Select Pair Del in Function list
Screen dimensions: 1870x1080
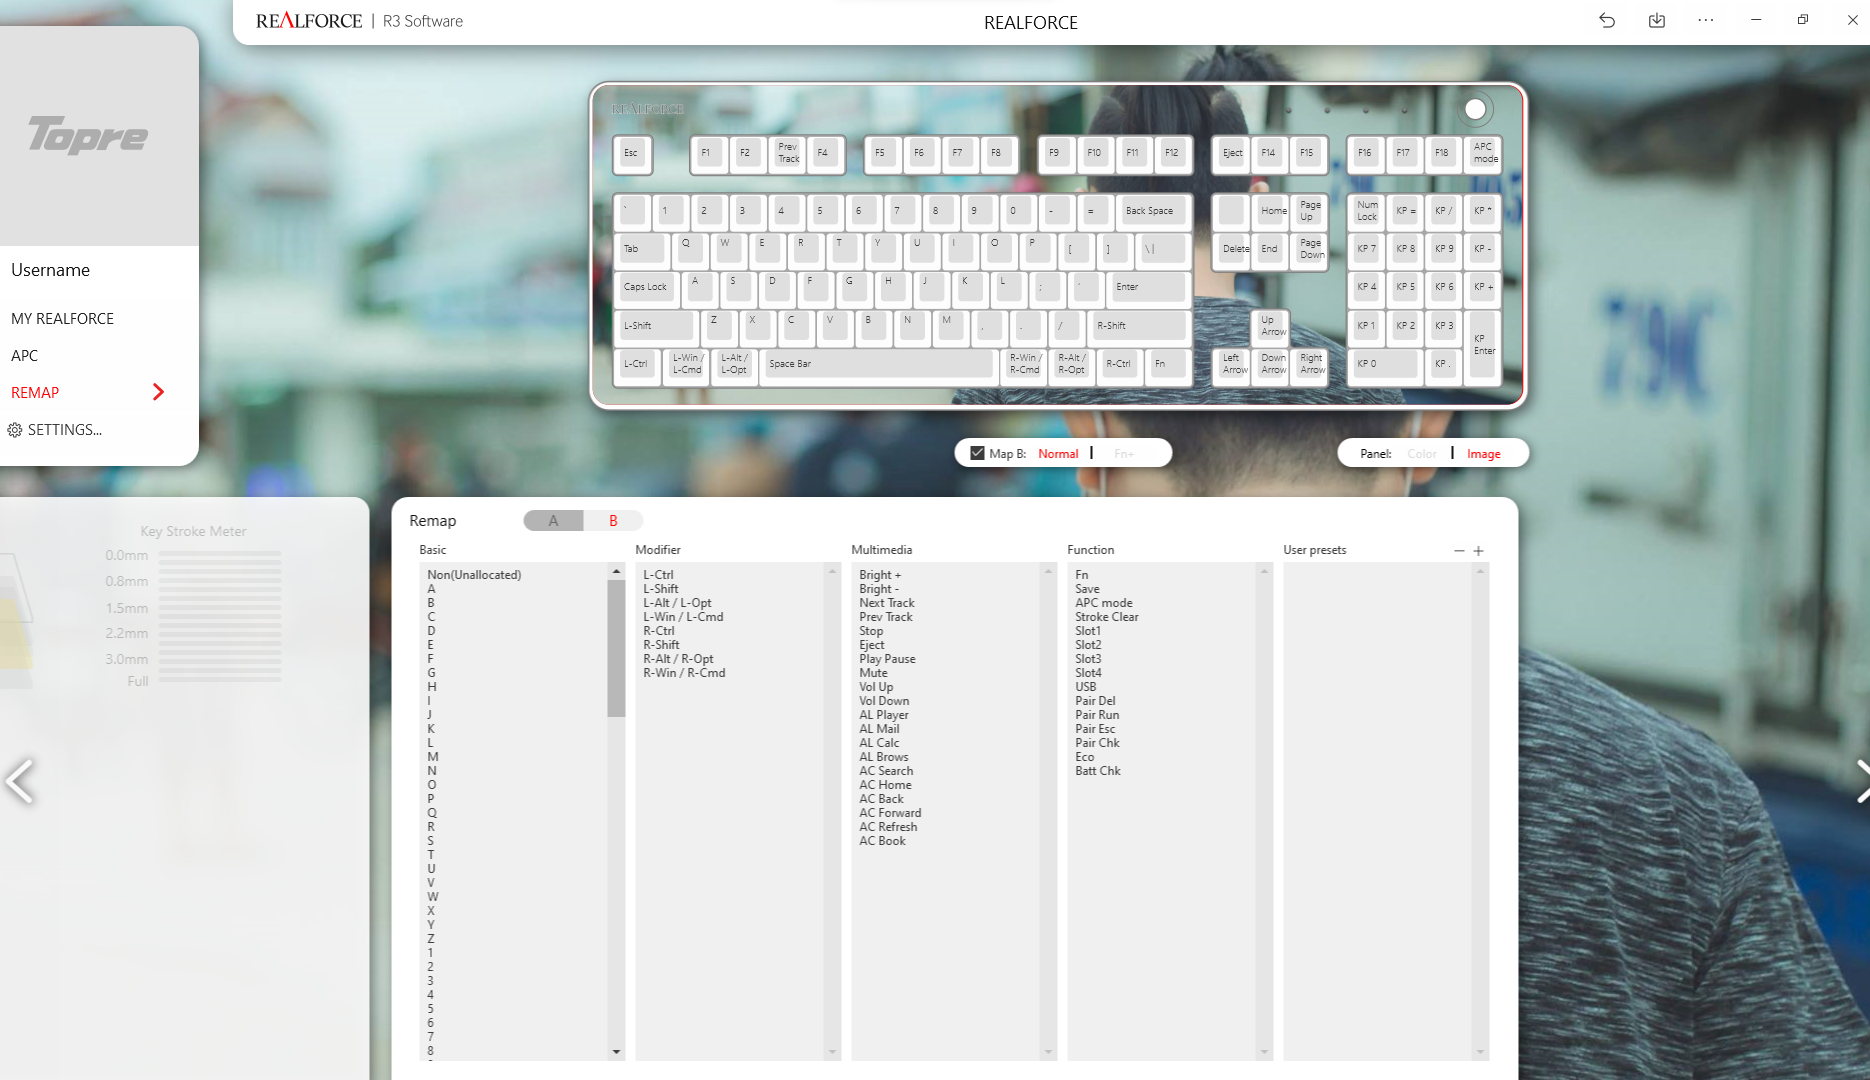point(1095,701)
